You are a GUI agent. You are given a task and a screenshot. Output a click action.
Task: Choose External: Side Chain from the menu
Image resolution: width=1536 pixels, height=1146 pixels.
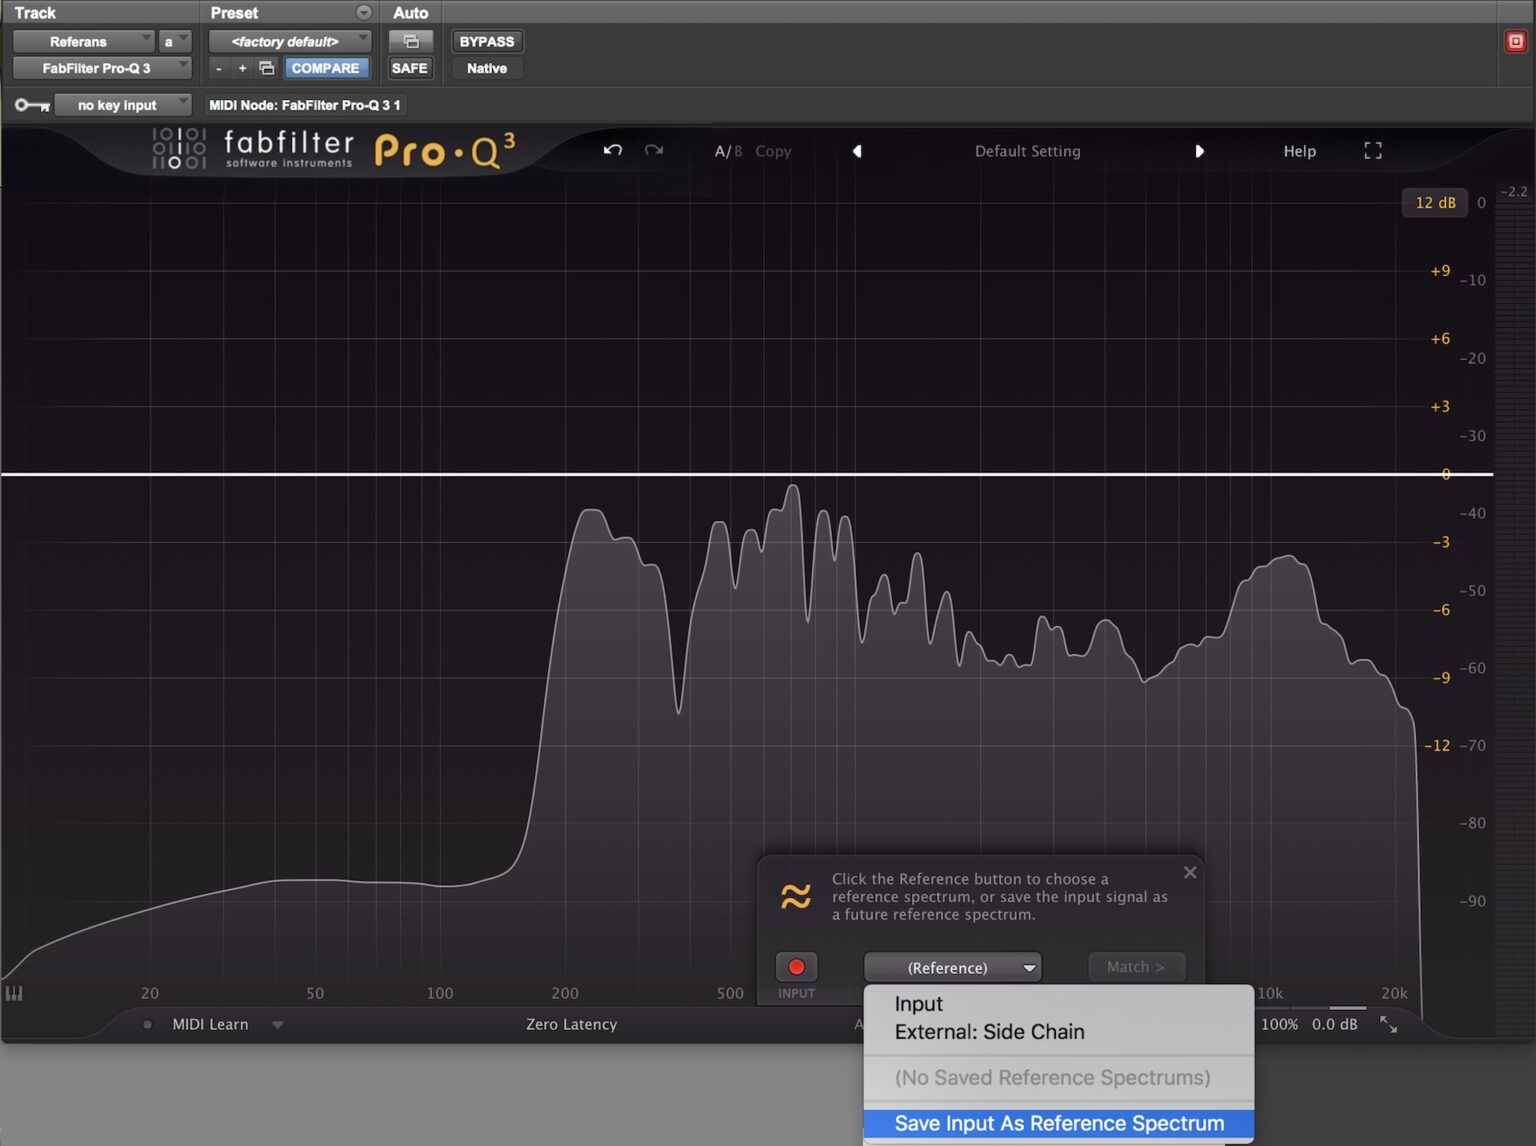coord(988,1031)
